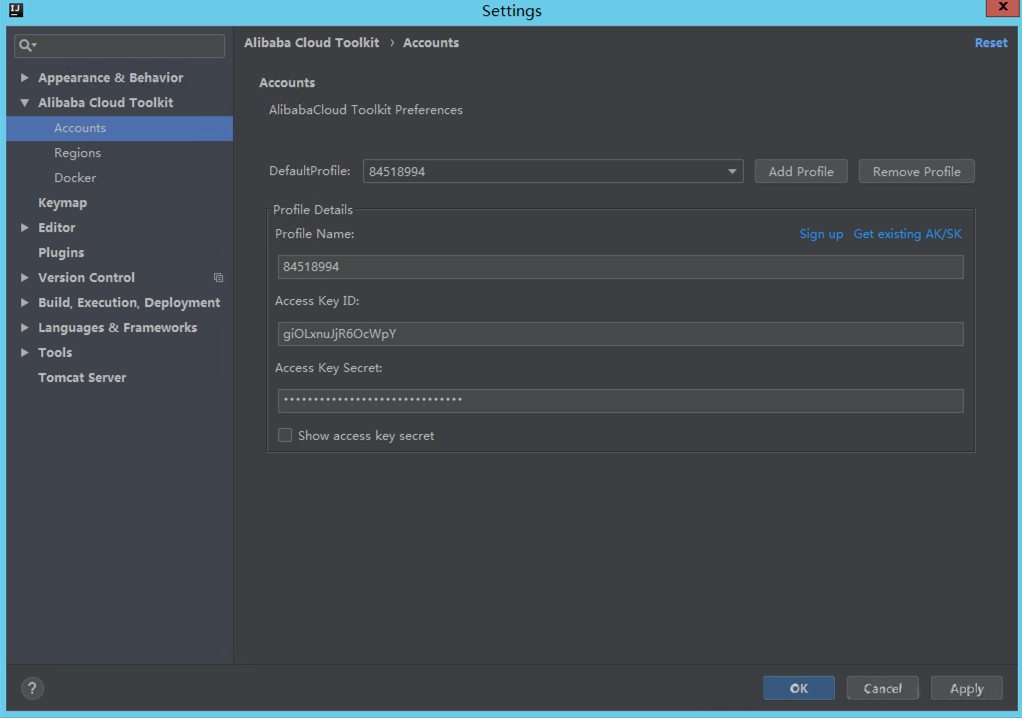Viewport: 1022px width, 718px height.
Task: Expand Appearance & Behavior section
Action: click(24, 78)
